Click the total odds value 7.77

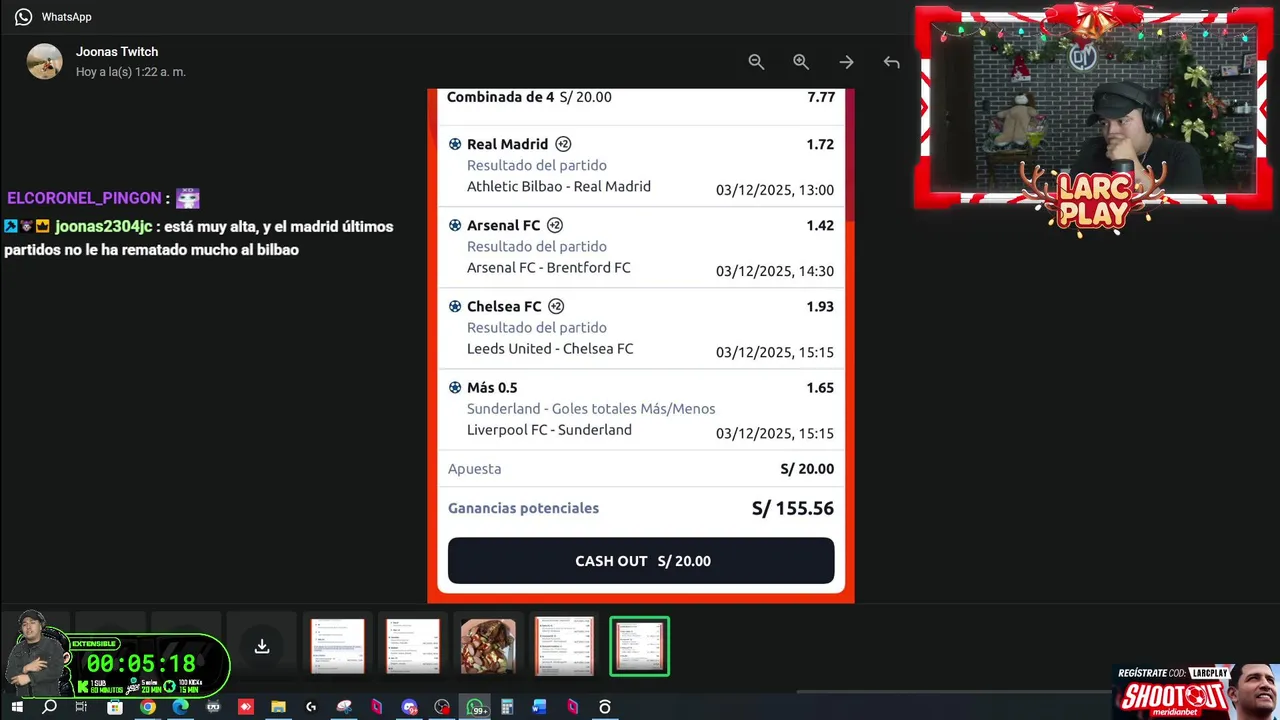click(821, 97)
